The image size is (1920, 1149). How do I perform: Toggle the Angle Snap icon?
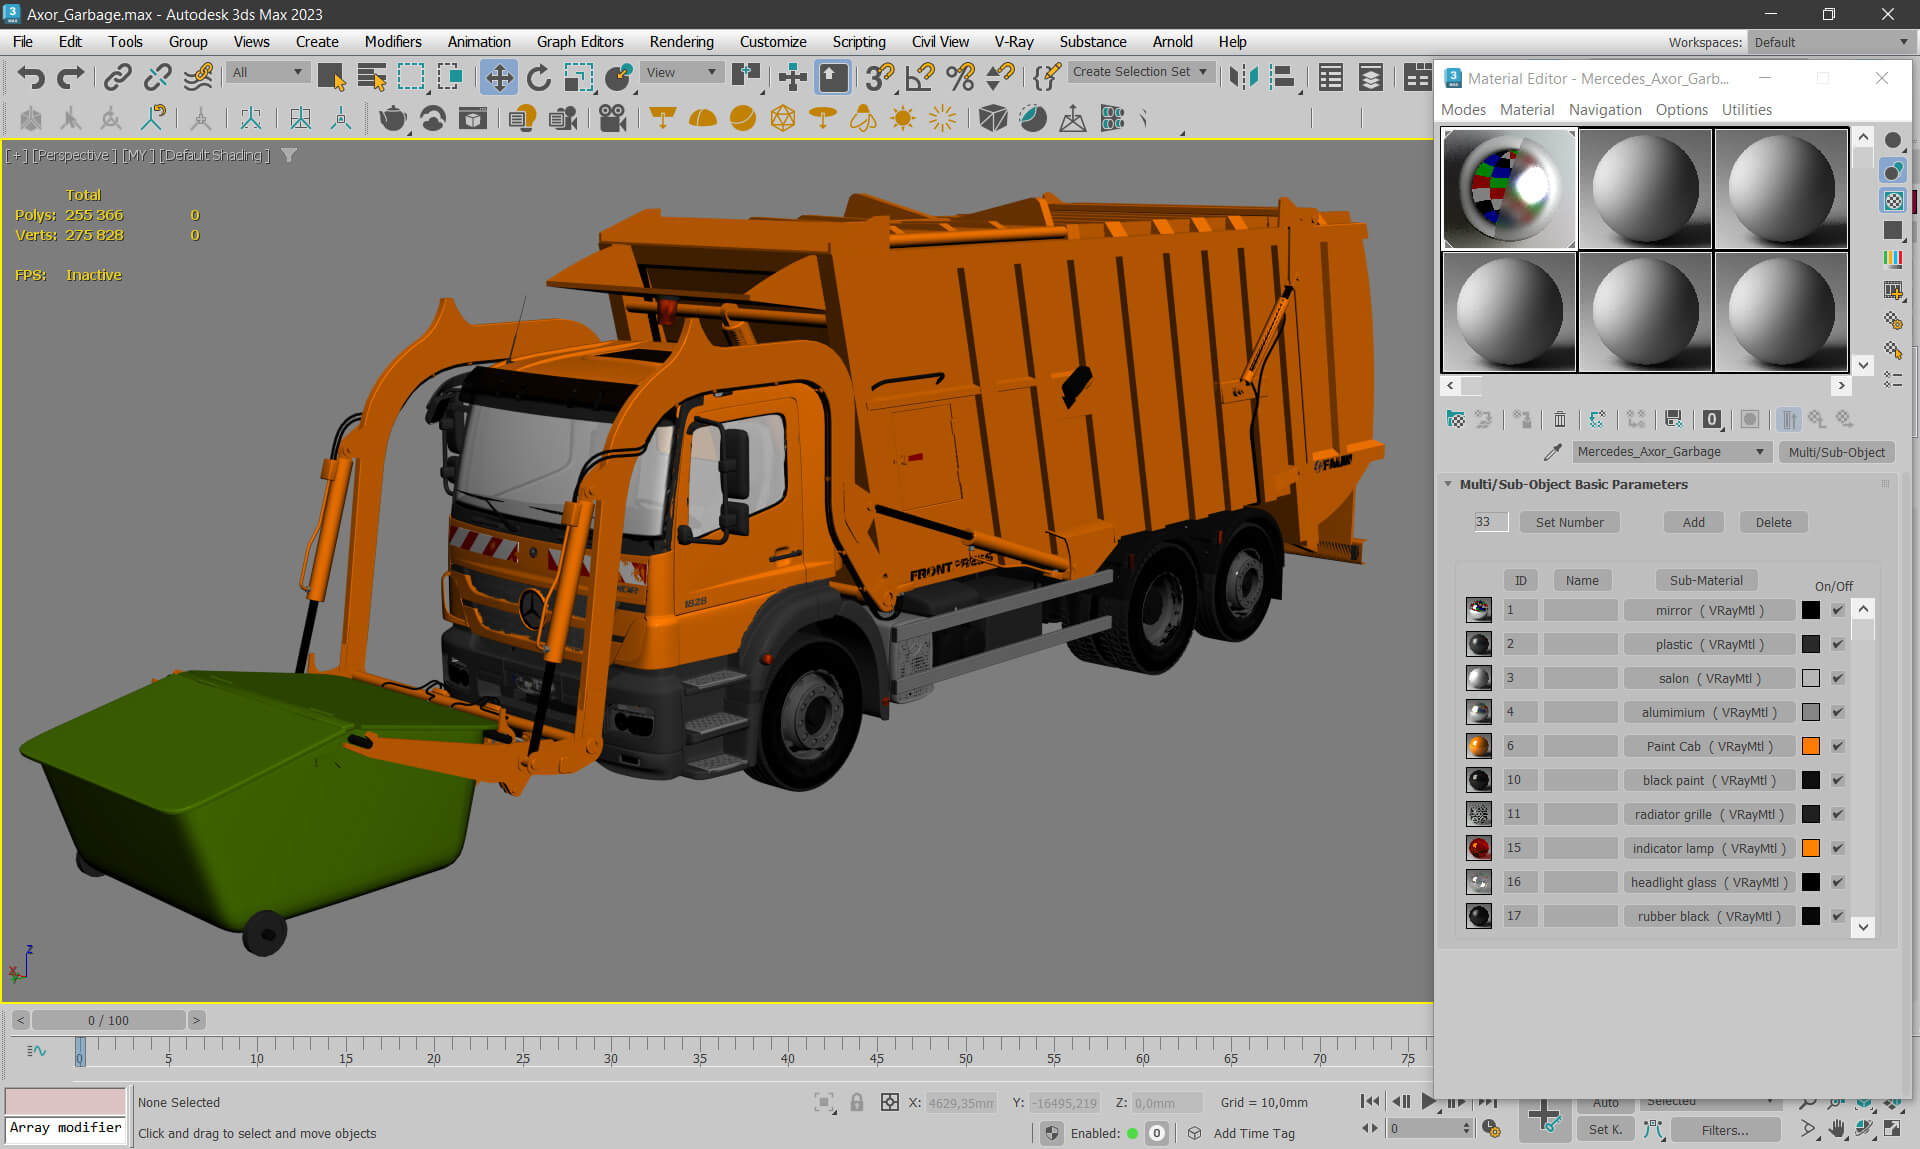point(919,77)
